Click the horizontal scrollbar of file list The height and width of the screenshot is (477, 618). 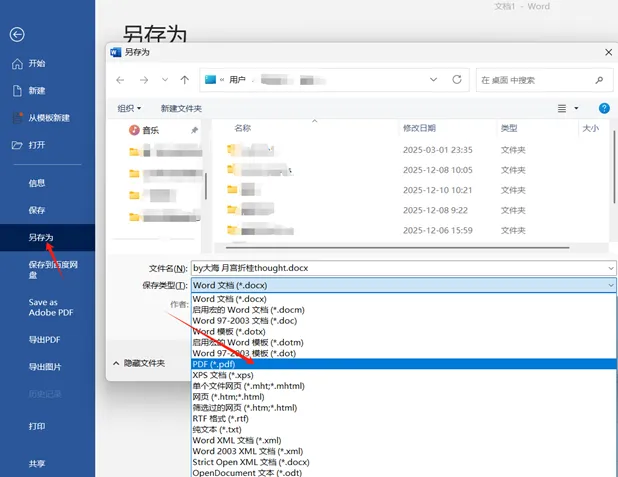tap(397, 248)
